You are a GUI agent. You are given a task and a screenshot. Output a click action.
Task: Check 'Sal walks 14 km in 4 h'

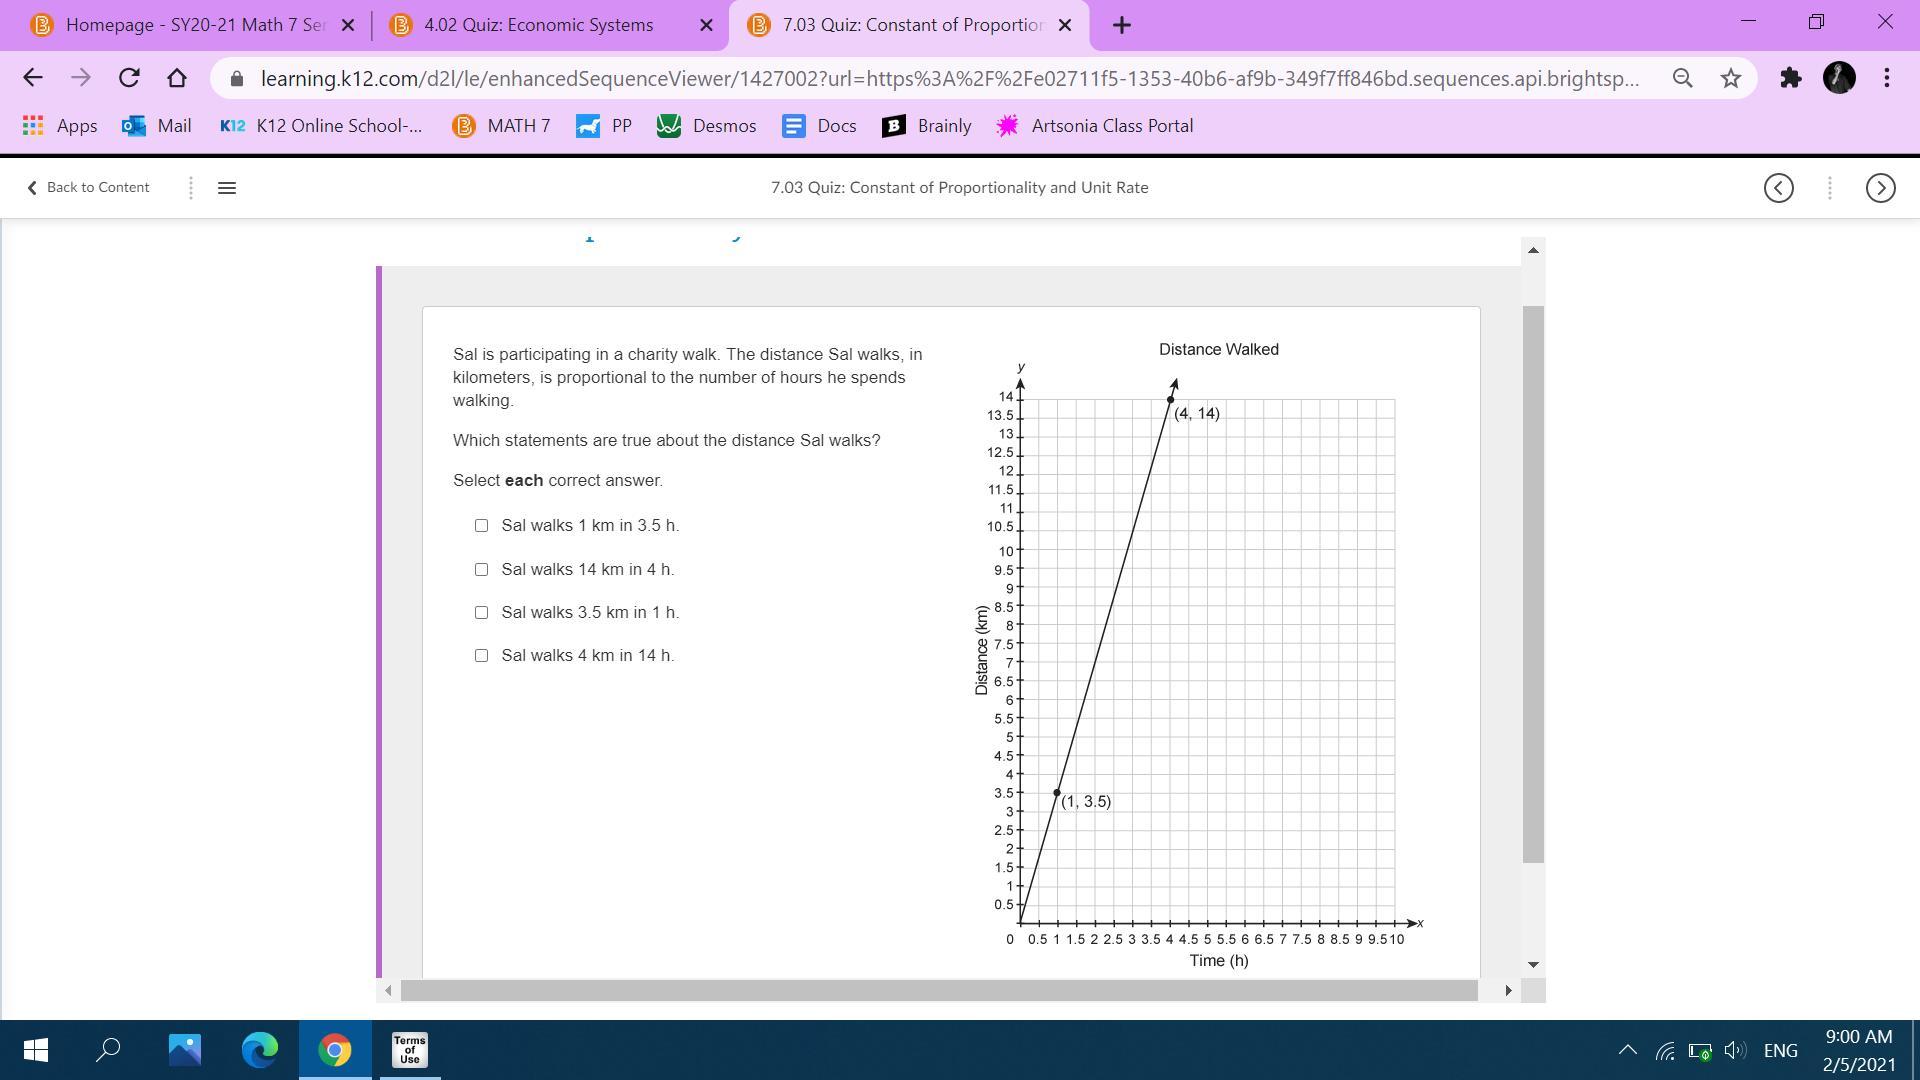point(481,569)
